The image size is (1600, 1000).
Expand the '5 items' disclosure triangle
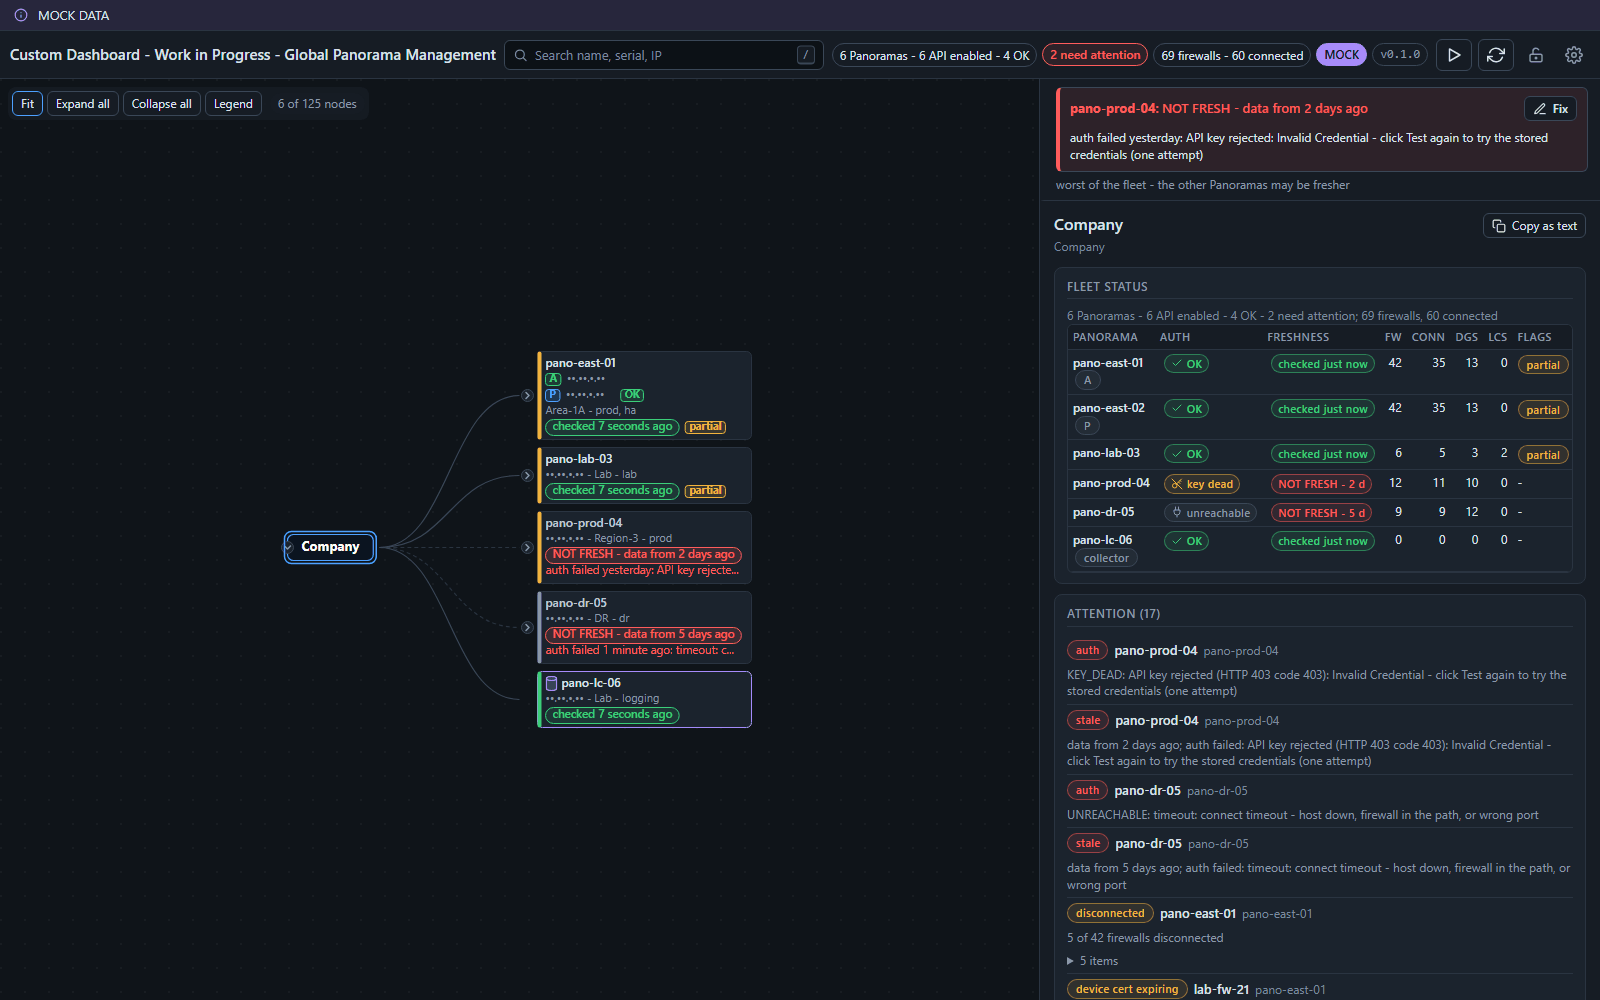click(x=1070, y=961)
